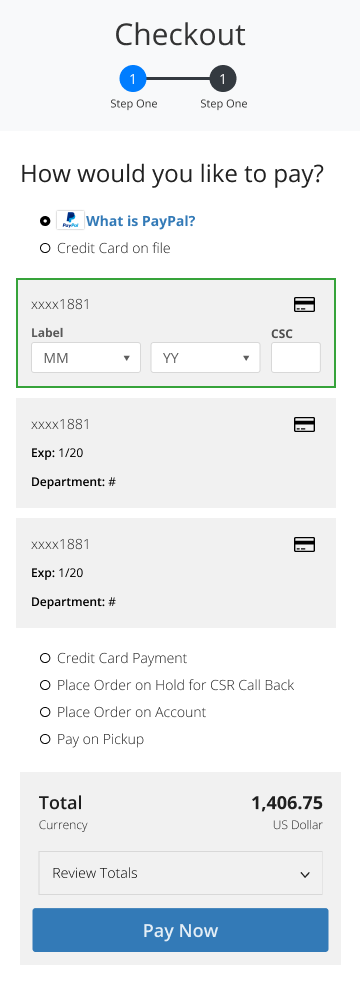Image resolution: width=360 pixels, height=990 pixels.
Task: Focus the CSC input field
Action: pos(296,358)
